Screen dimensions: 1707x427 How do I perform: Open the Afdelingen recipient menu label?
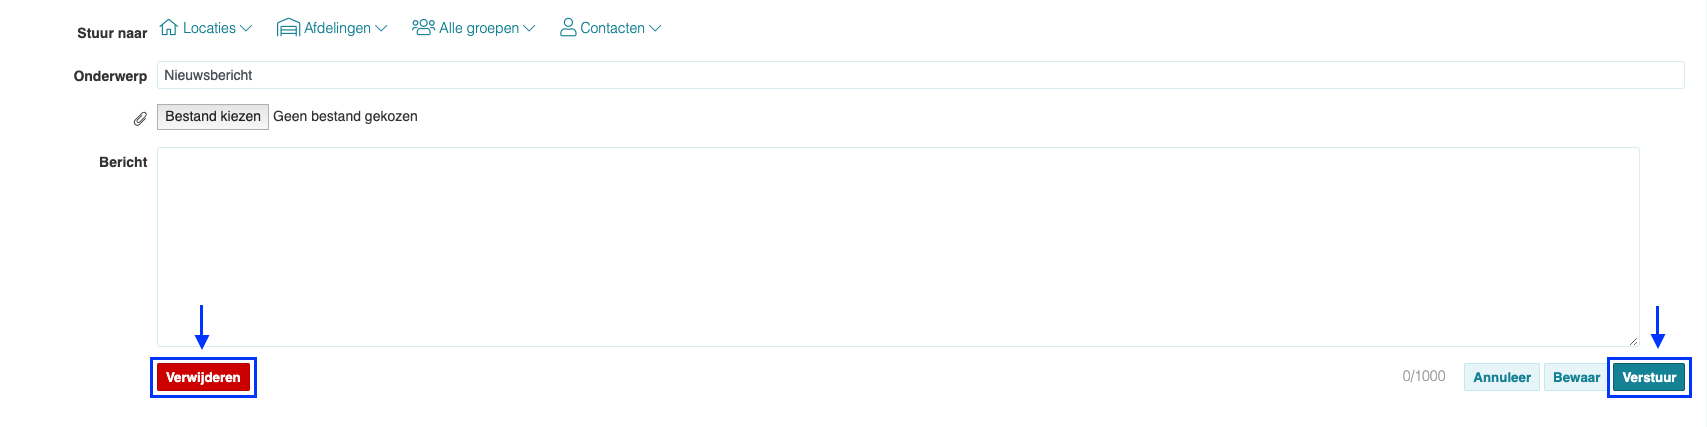(337, 28)
